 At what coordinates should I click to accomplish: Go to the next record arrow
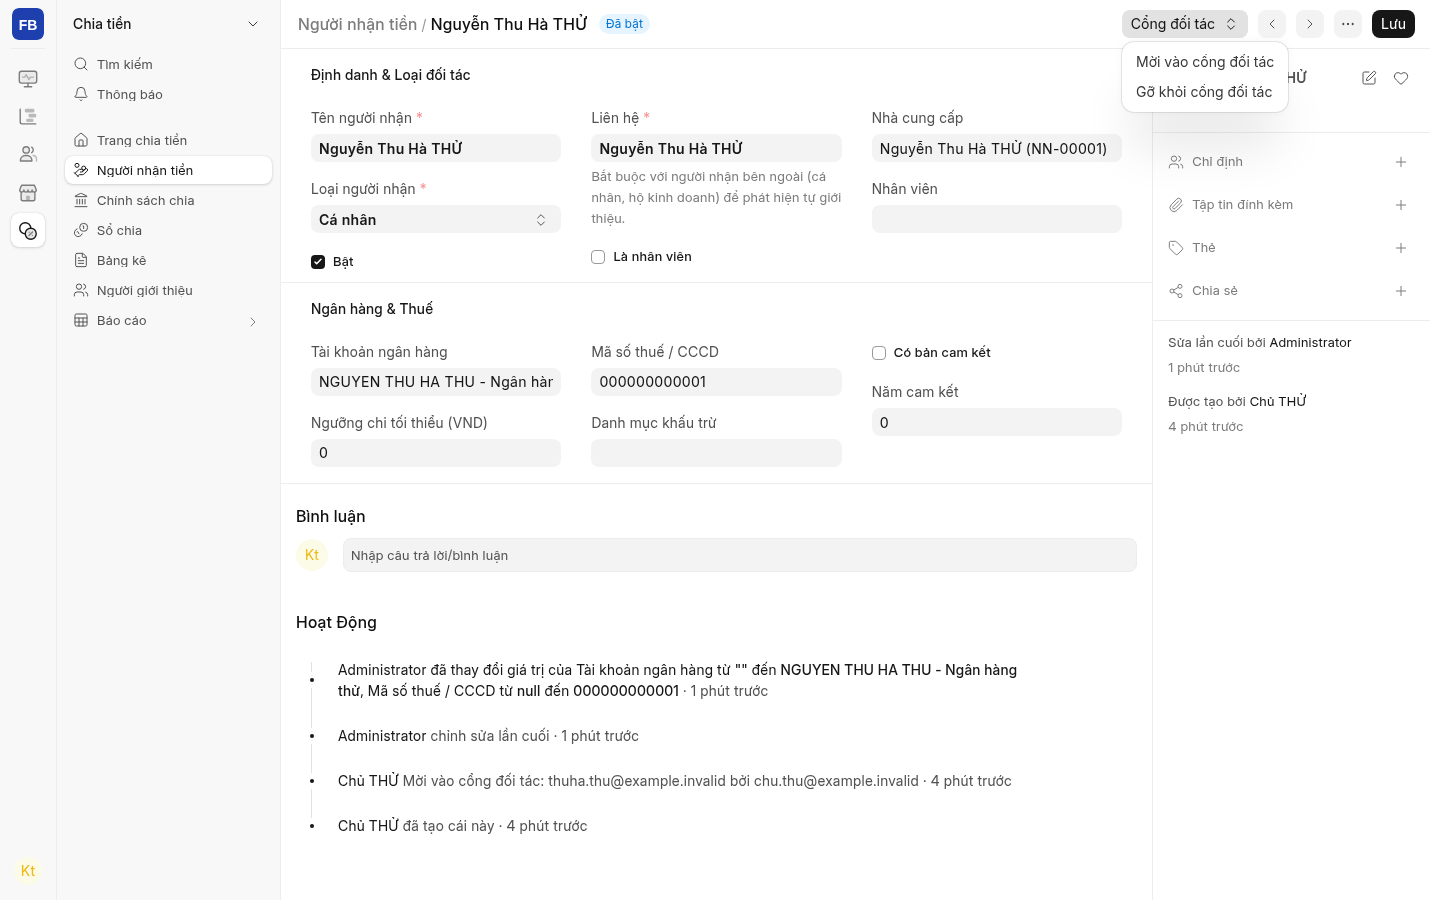point(1310,24)
